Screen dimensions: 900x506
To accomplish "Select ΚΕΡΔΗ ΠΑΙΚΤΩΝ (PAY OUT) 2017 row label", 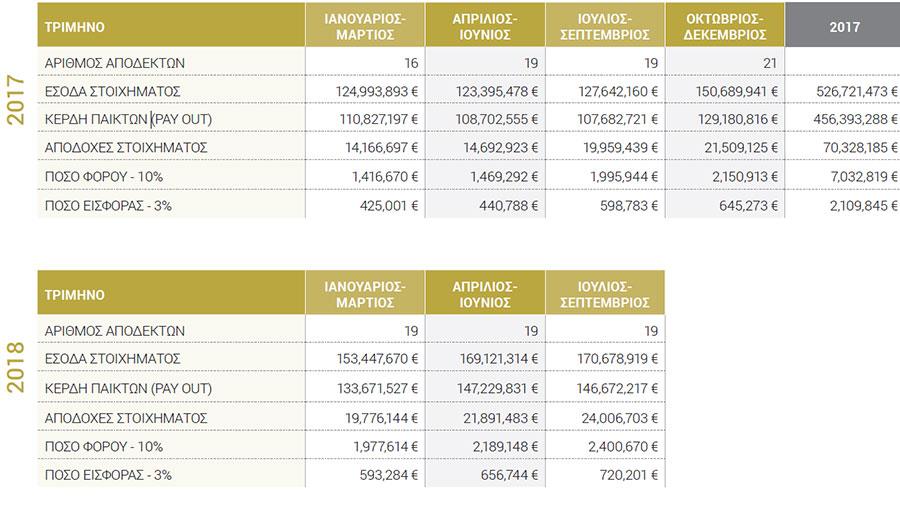I will pos(128,119).
